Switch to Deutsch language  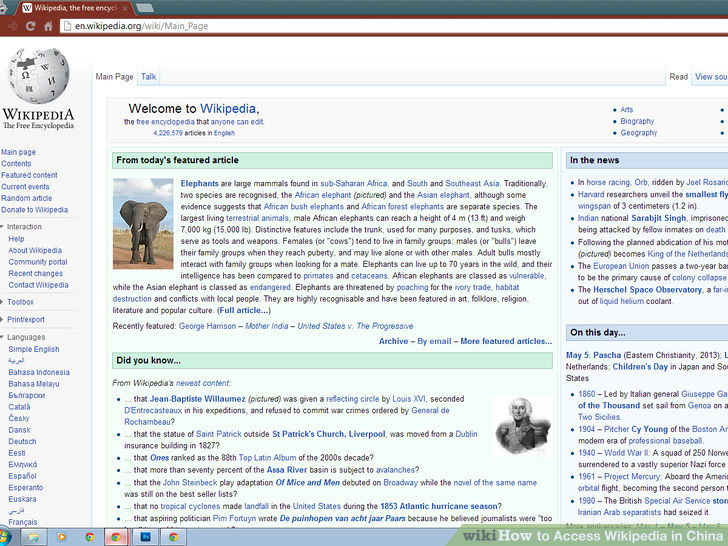[x=22, y=442]
